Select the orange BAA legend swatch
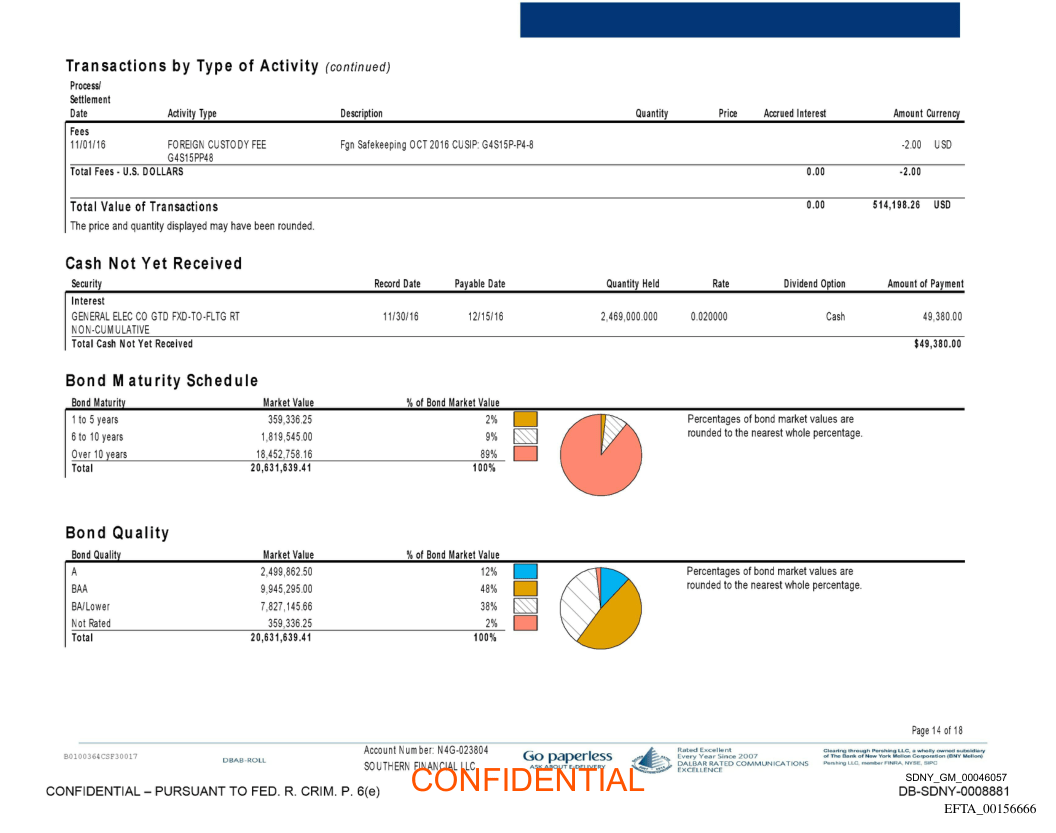 [x=525, y=589]
